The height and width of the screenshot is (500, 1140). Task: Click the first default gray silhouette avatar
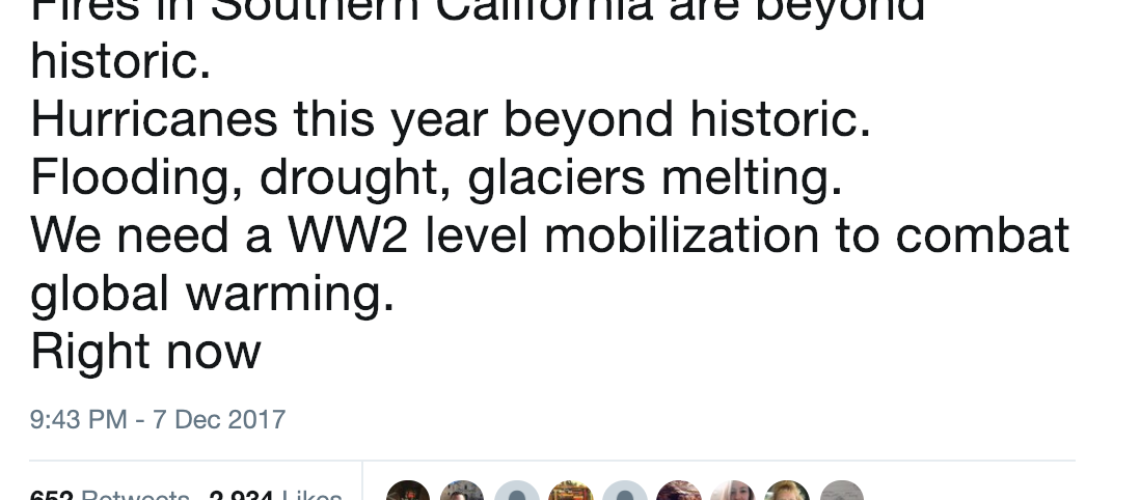click(x=516, y=491)
